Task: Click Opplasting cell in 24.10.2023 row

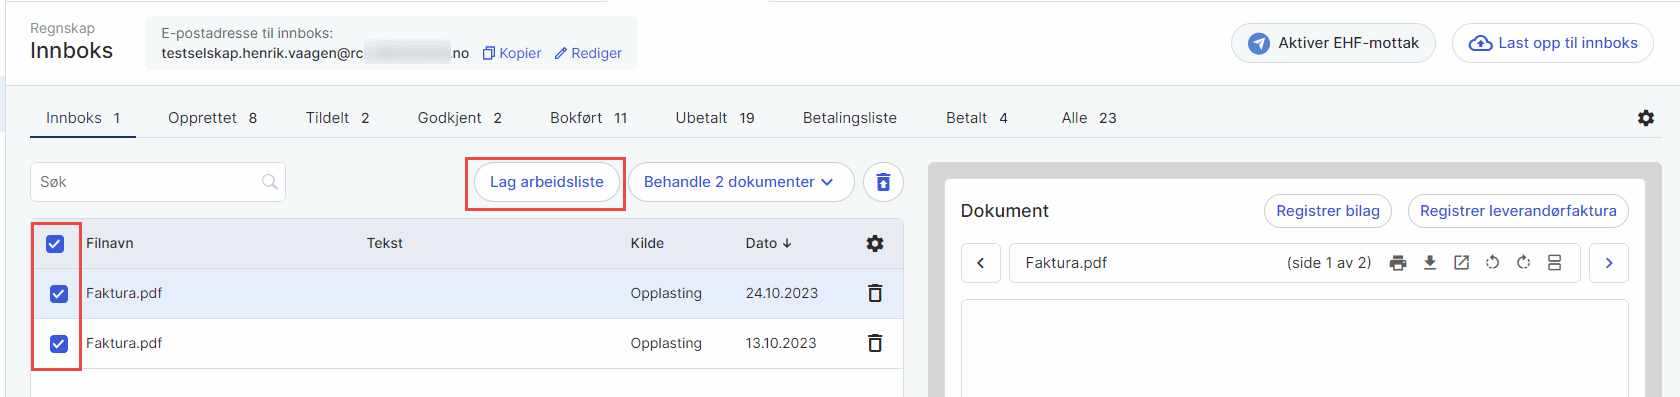Action: (666, 293)
